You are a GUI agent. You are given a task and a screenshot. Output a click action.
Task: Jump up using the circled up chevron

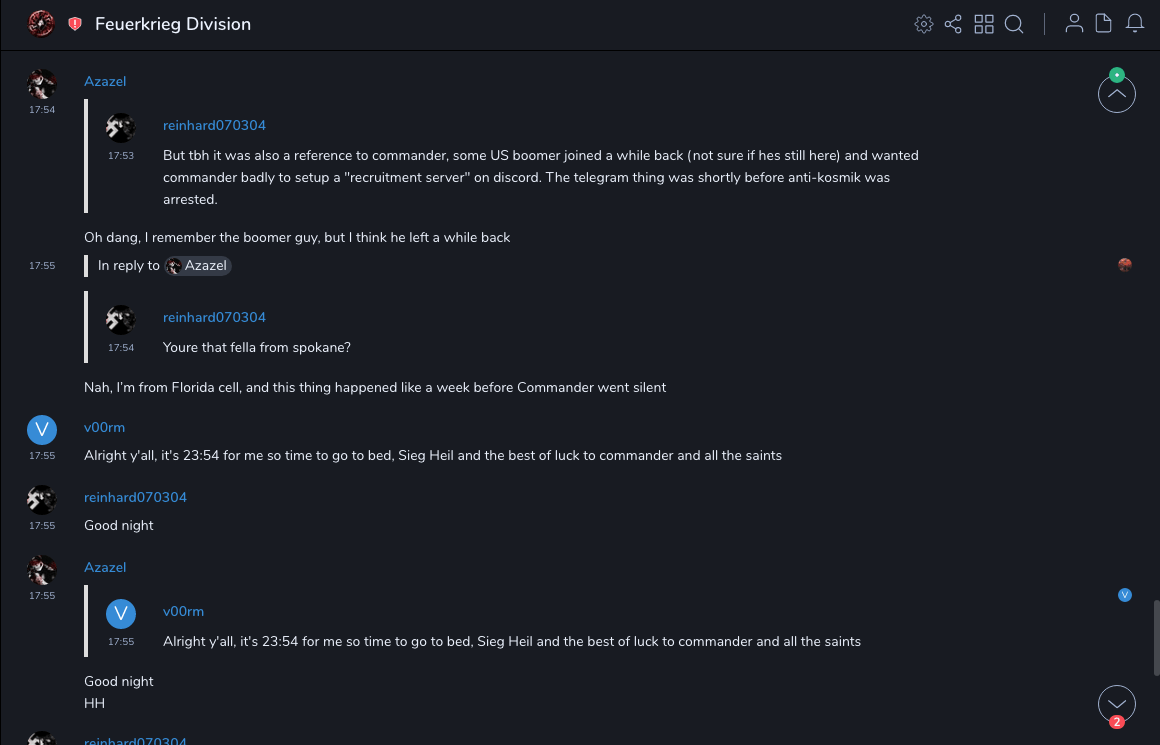coord(1117,94)
